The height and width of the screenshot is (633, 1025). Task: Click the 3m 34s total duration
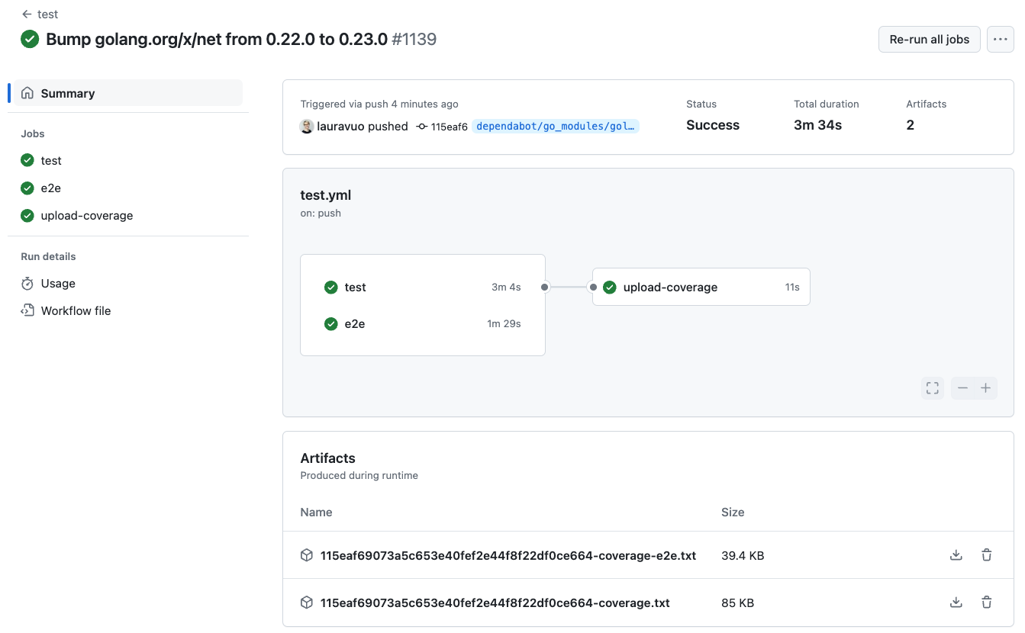(818, 125)
